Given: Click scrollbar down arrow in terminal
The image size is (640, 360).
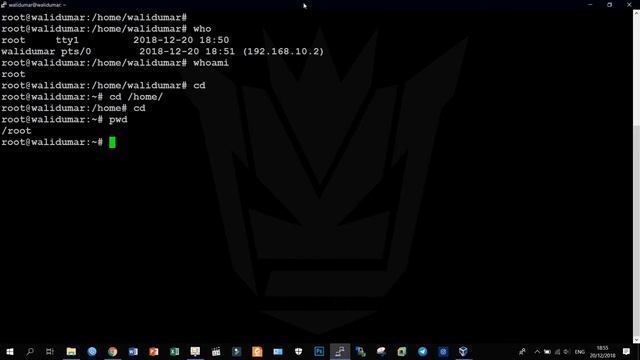Looking at the screenshot, I should 636,340.
